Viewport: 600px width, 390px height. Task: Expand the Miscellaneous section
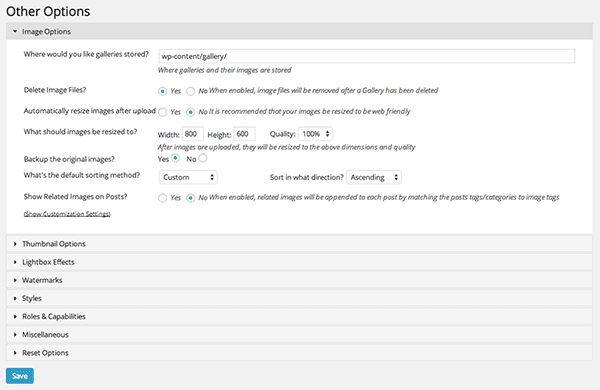pyautogui.click(x=299, y=335)
